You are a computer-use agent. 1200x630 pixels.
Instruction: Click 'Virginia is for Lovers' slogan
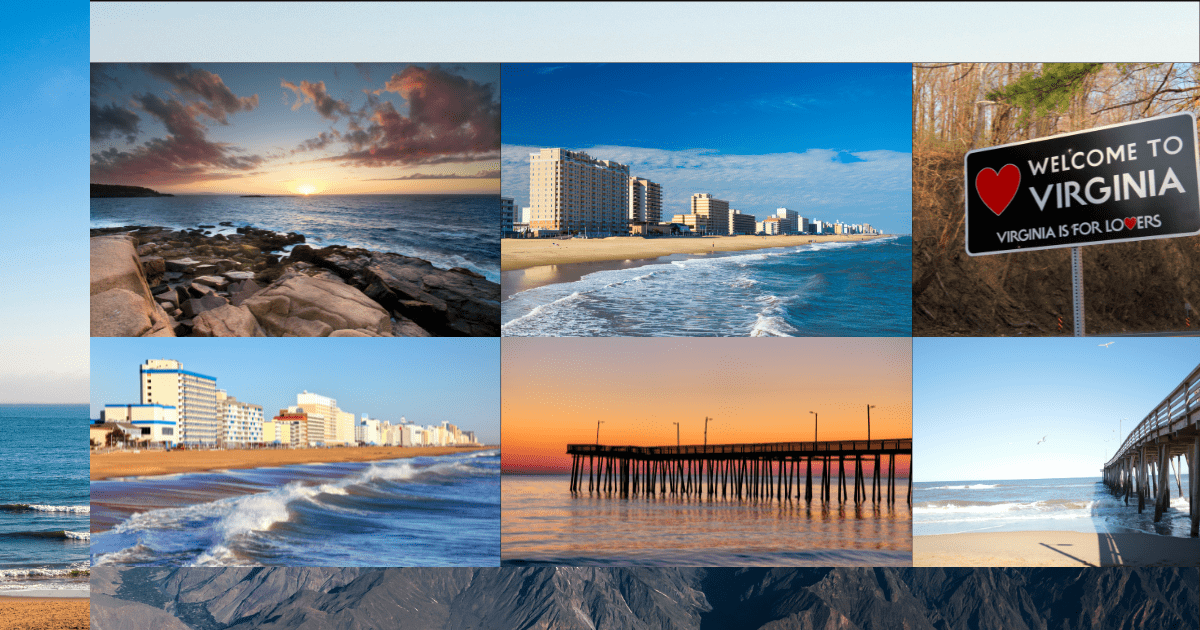click(x=1078, y=228)
